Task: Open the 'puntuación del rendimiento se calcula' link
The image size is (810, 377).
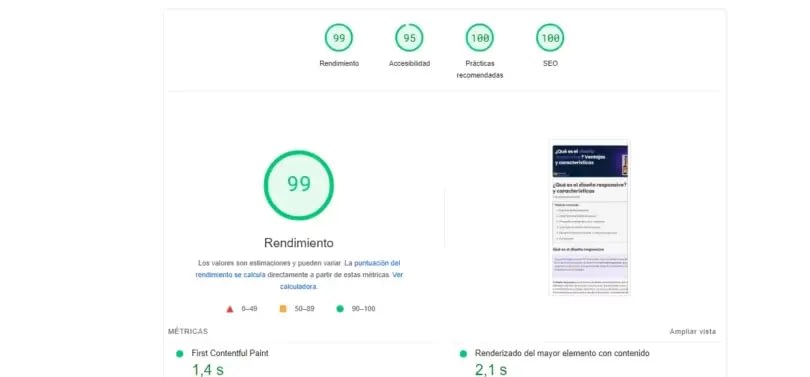Action: 298,269
